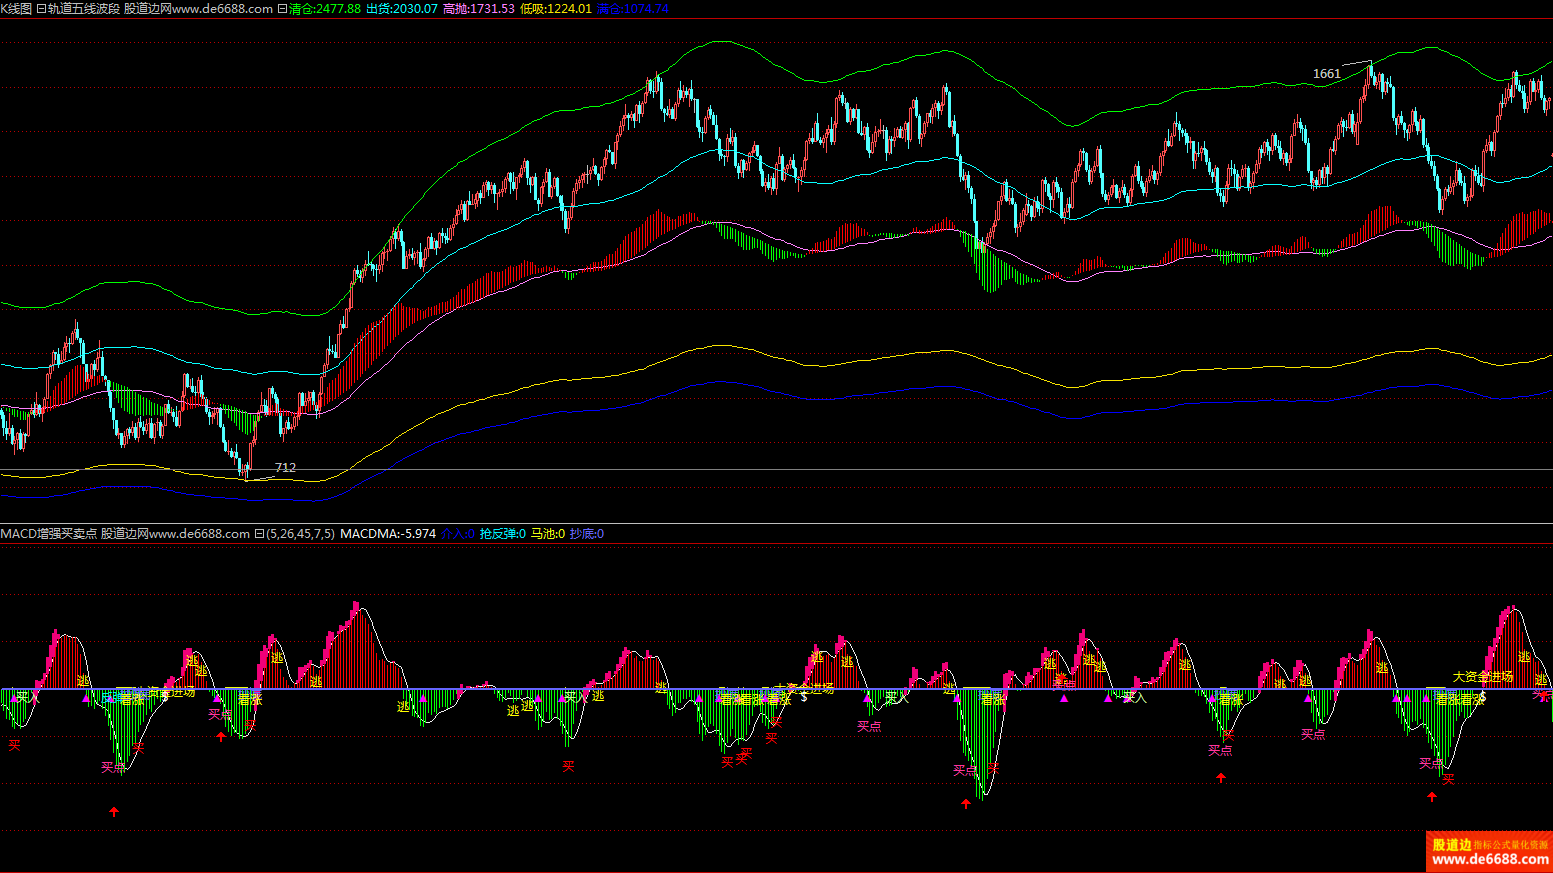
Task: Click the 抄底:0 indicator label
Action: (x=586, y=534)
